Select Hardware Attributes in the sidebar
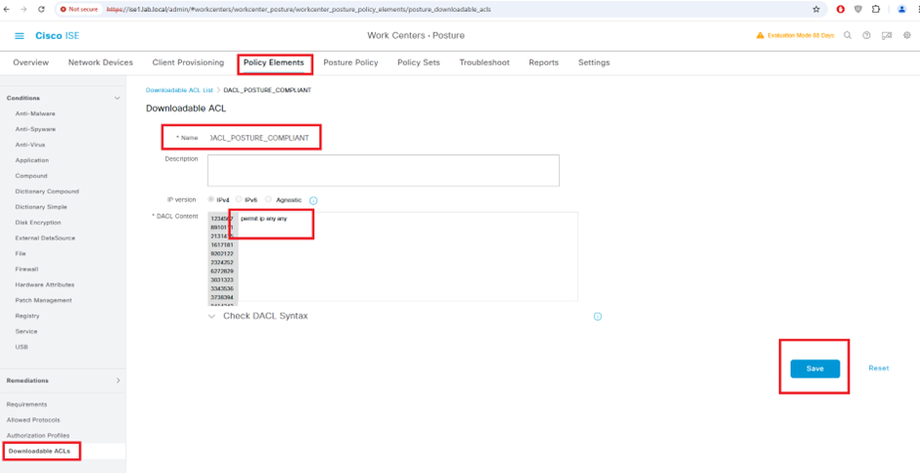This screenshot has width=920, height=473. tap(45, 285)
